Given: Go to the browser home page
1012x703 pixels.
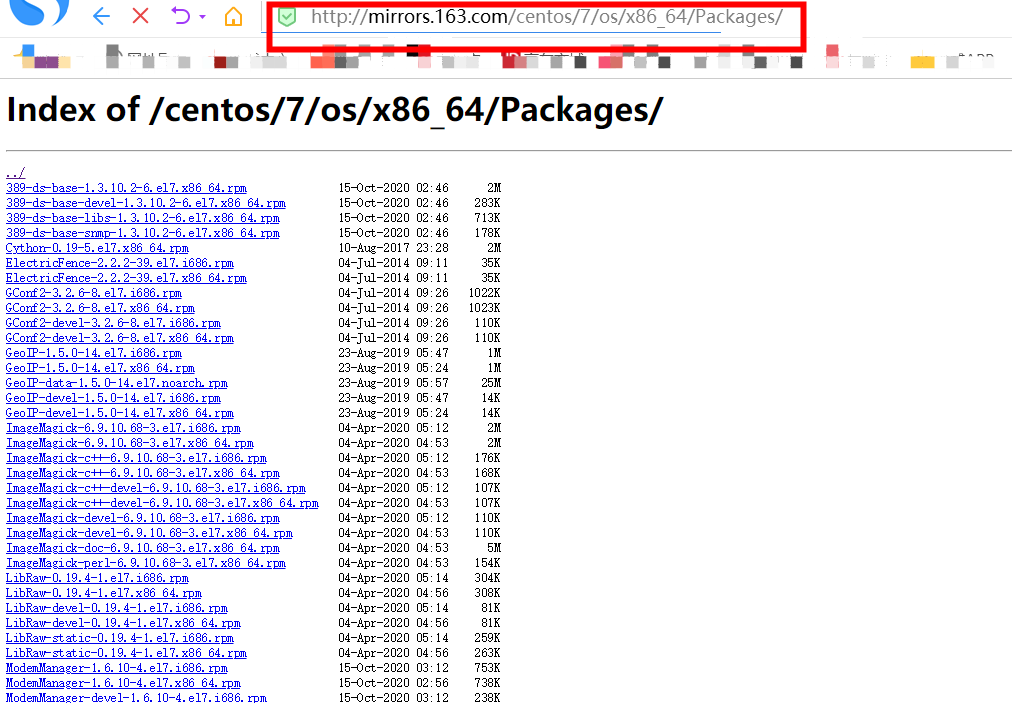Looking at the screenshot, I should [235, 16].
